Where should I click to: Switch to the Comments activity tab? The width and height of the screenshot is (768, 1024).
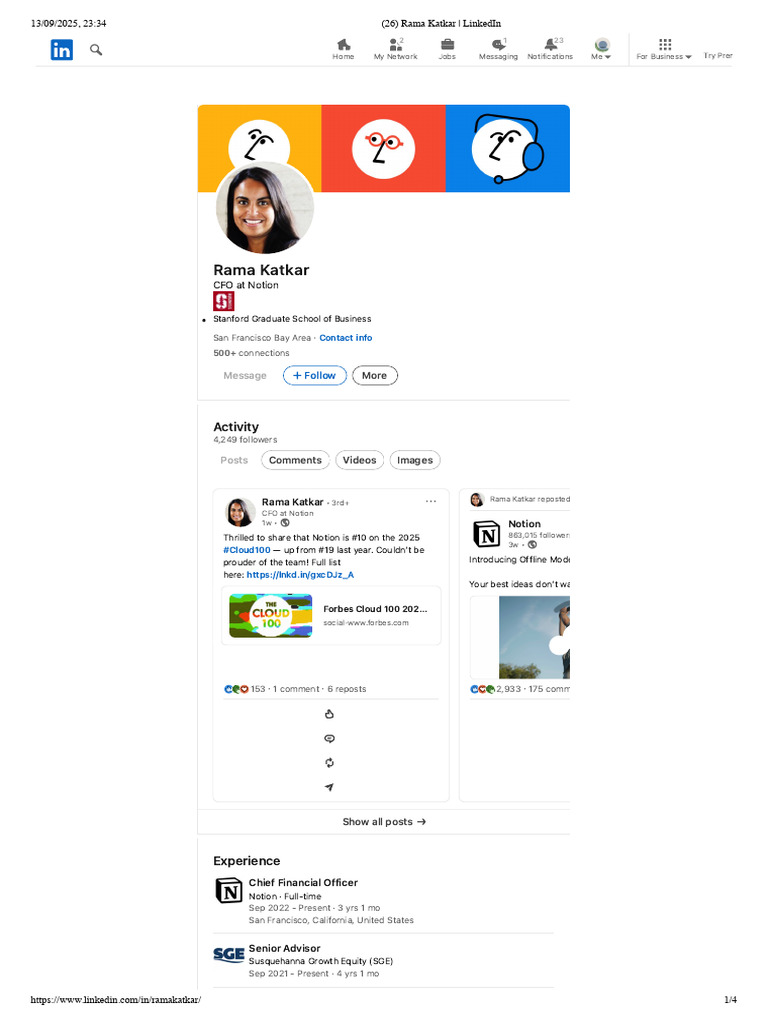[295, 460]
